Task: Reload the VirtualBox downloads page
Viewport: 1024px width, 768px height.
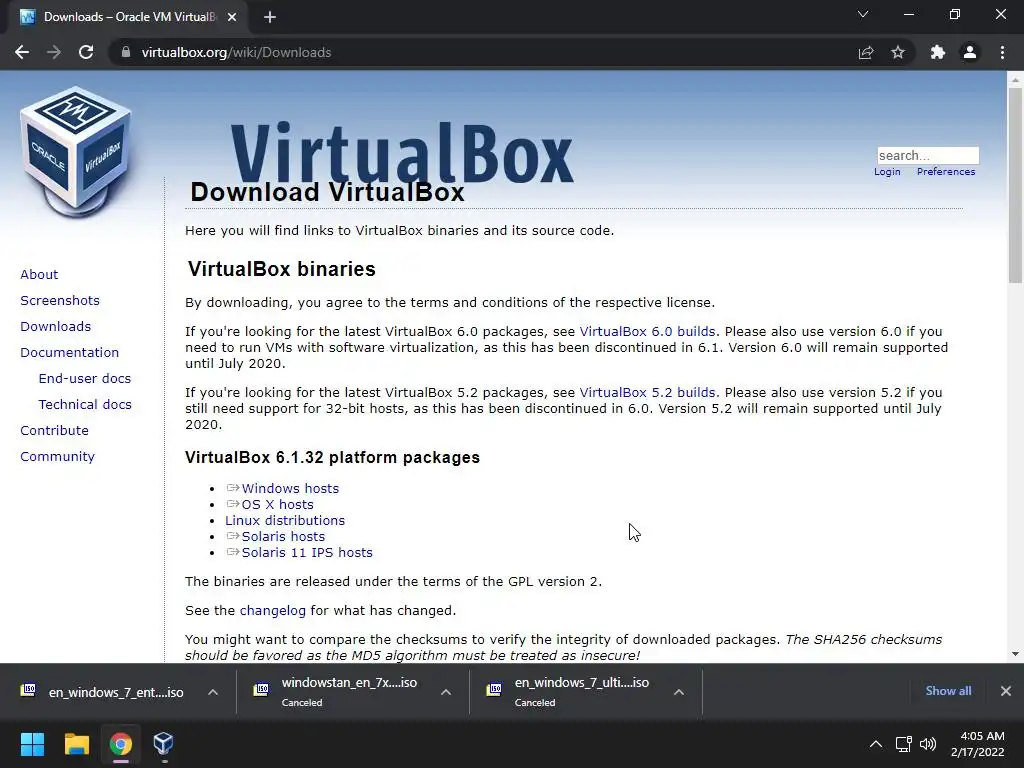Action: click(86, 52)
